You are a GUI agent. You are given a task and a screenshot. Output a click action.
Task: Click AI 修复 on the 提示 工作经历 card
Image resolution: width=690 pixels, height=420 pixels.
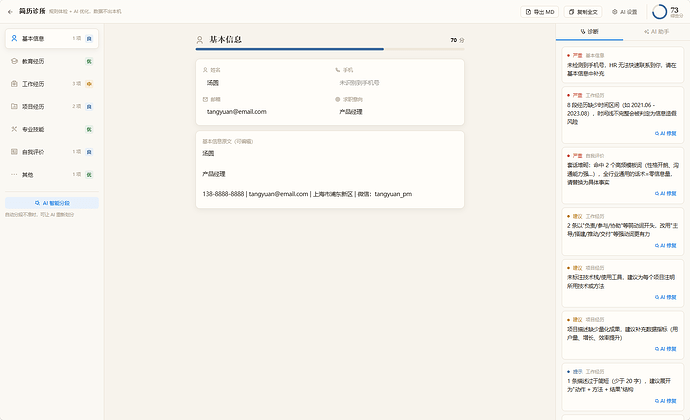click(x=665, y=401)
